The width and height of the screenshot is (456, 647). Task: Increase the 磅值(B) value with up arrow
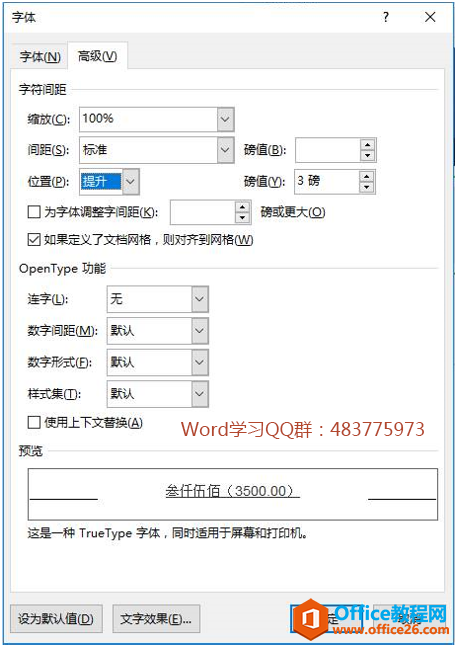367,144
